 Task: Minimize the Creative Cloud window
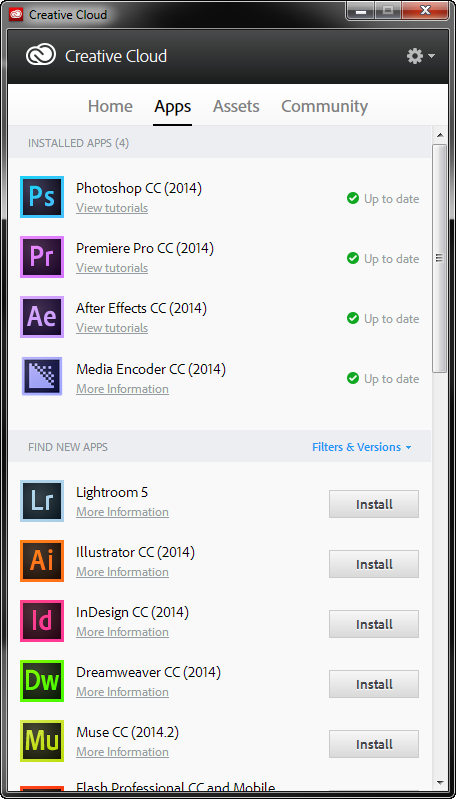(361, 11)
